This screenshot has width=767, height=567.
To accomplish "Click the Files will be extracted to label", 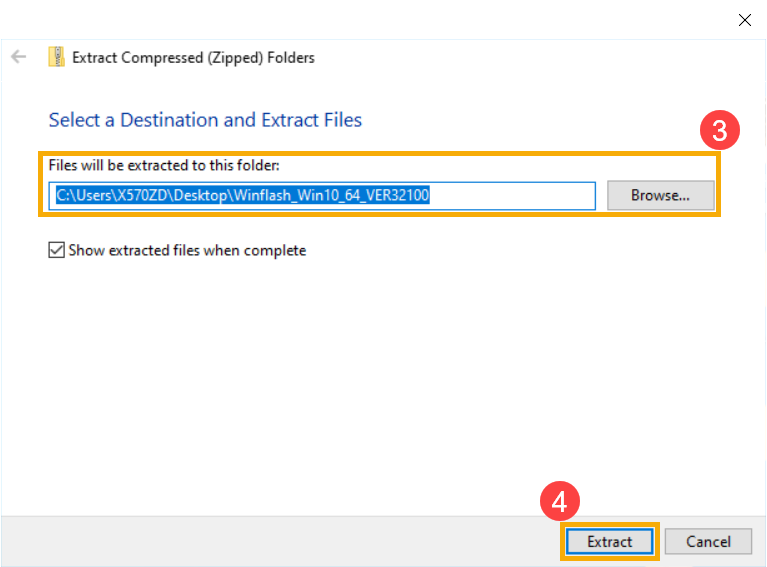I will pos(164,165).
